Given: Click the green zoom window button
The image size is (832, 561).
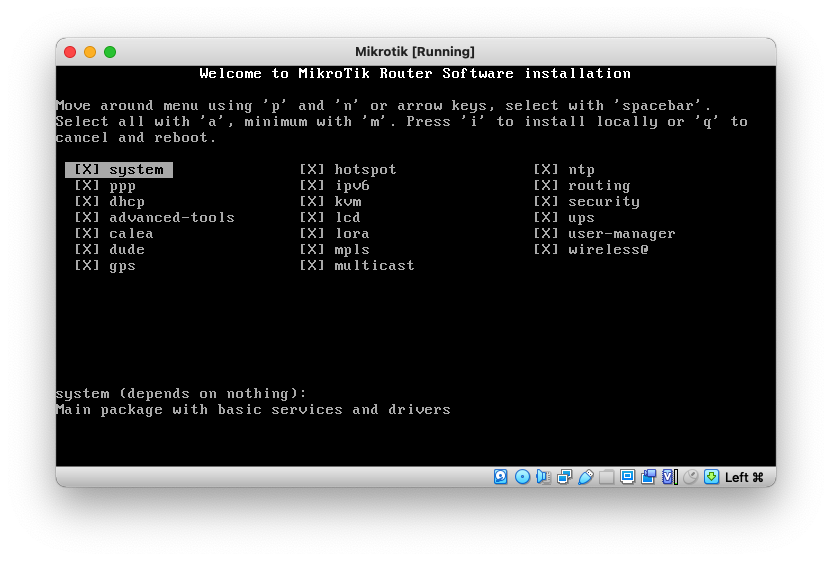Looking at the screenshot, I should [110, 52].
